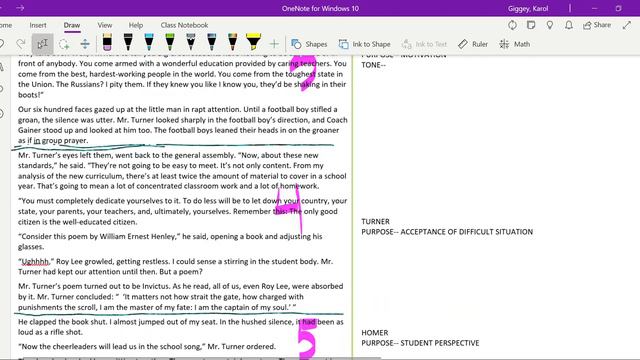Click the grayed Ink to Text button
The height and width of the screenshot is (360, 640).
click(424, 44)
